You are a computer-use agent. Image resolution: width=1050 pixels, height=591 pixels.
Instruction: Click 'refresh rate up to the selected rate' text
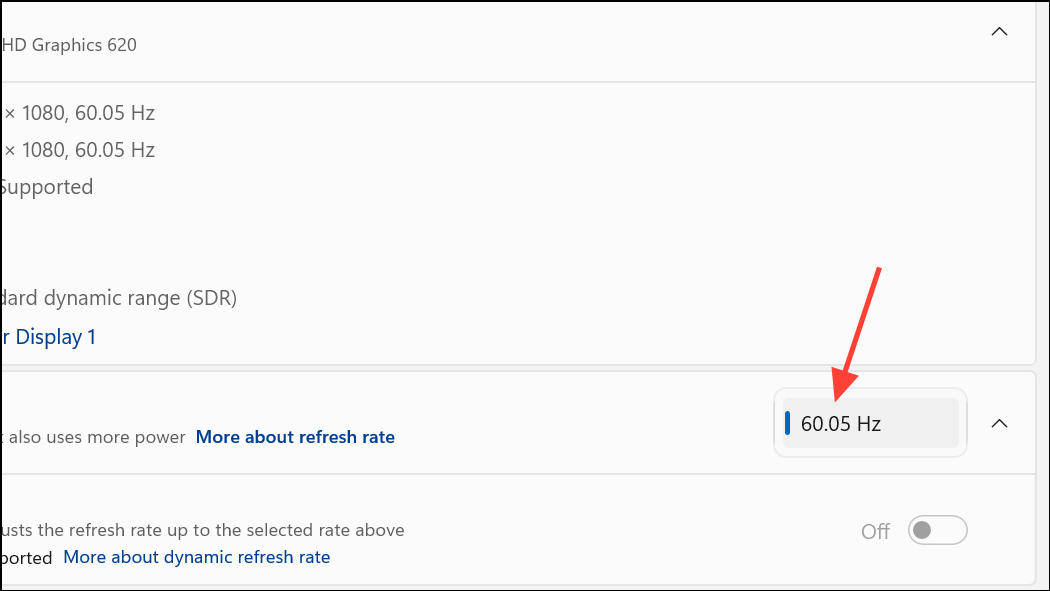click(205, 530)
